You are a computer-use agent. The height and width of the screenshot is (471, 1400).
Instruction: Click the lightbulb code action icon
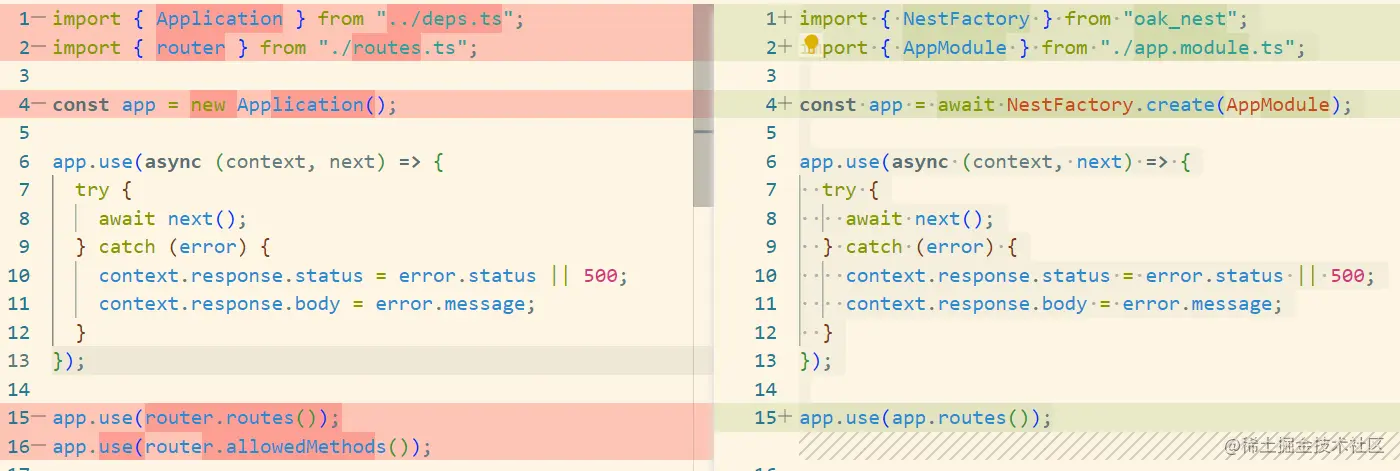click(x=811, y=44)
